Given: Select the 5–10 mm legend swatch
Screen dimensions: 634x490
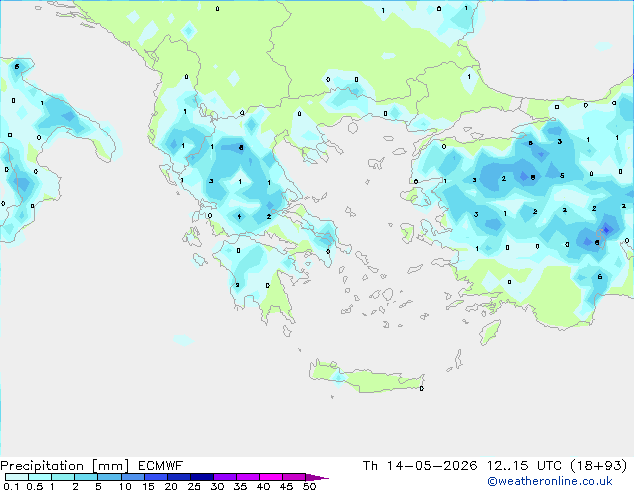Looking at the screenshot, I should tap(109, 477).
